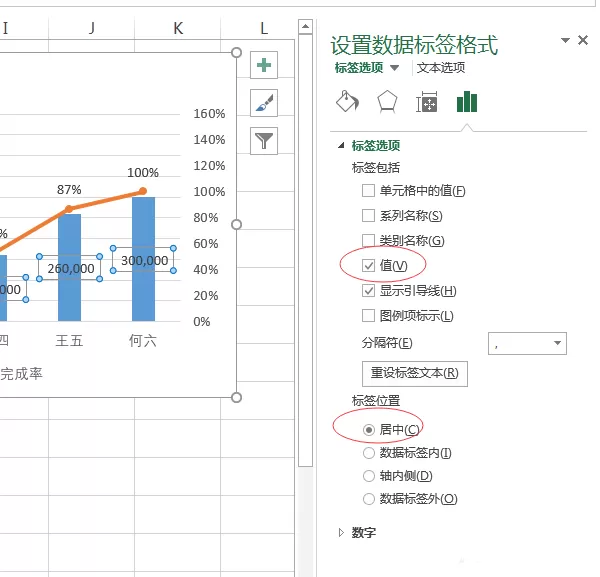Viewport: 600px width, 577px height.
Task: Click the 160% secondary axis label
Action: click(209, 114)
